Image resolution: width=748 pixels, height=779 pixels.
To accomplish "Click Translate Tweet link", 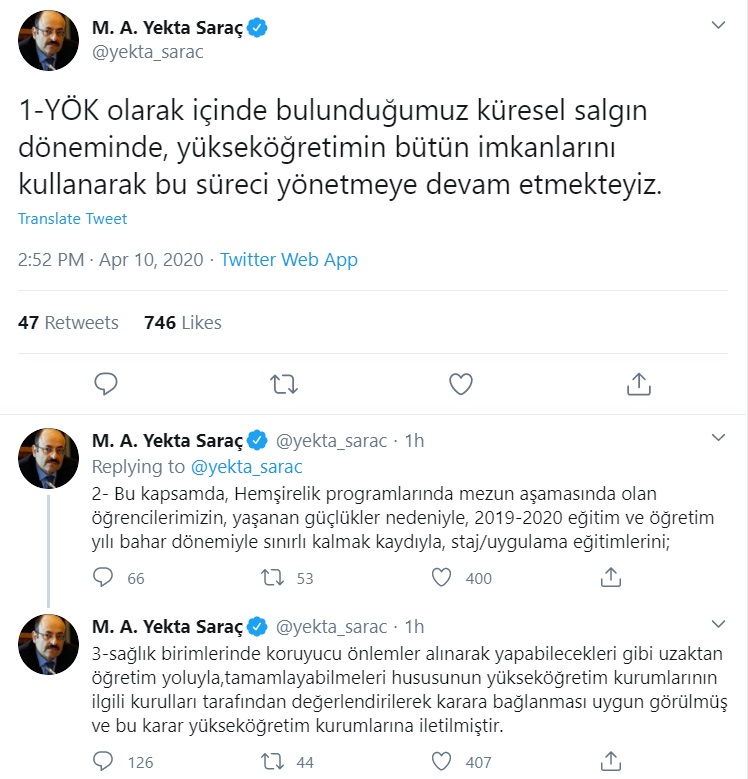I will (73, 218).
